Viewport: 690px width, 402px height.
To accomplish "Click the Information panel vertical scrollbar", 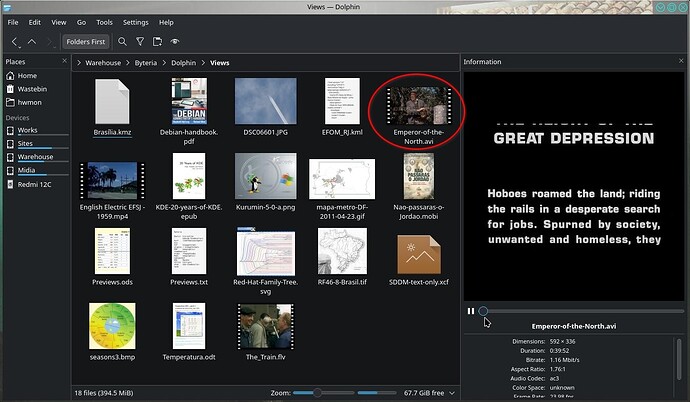I will click(679, 358).
